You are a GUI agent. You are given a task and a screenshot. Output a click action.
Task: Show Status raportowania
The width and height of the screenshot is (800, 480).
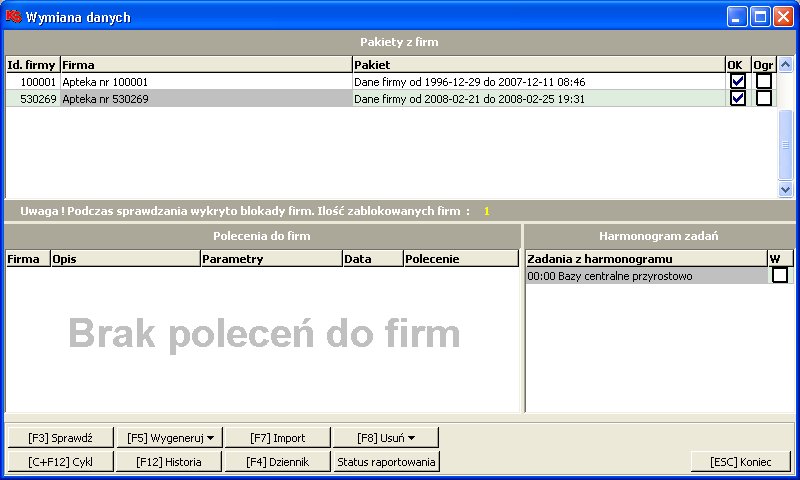[386, 462]
